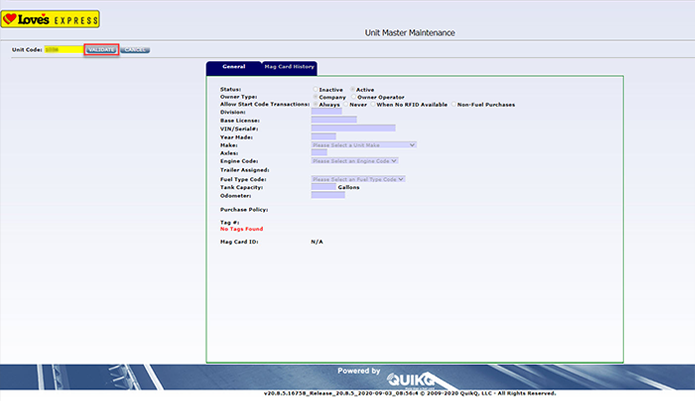
Task: Click the Year Made input field
Action: click(324, 137)
